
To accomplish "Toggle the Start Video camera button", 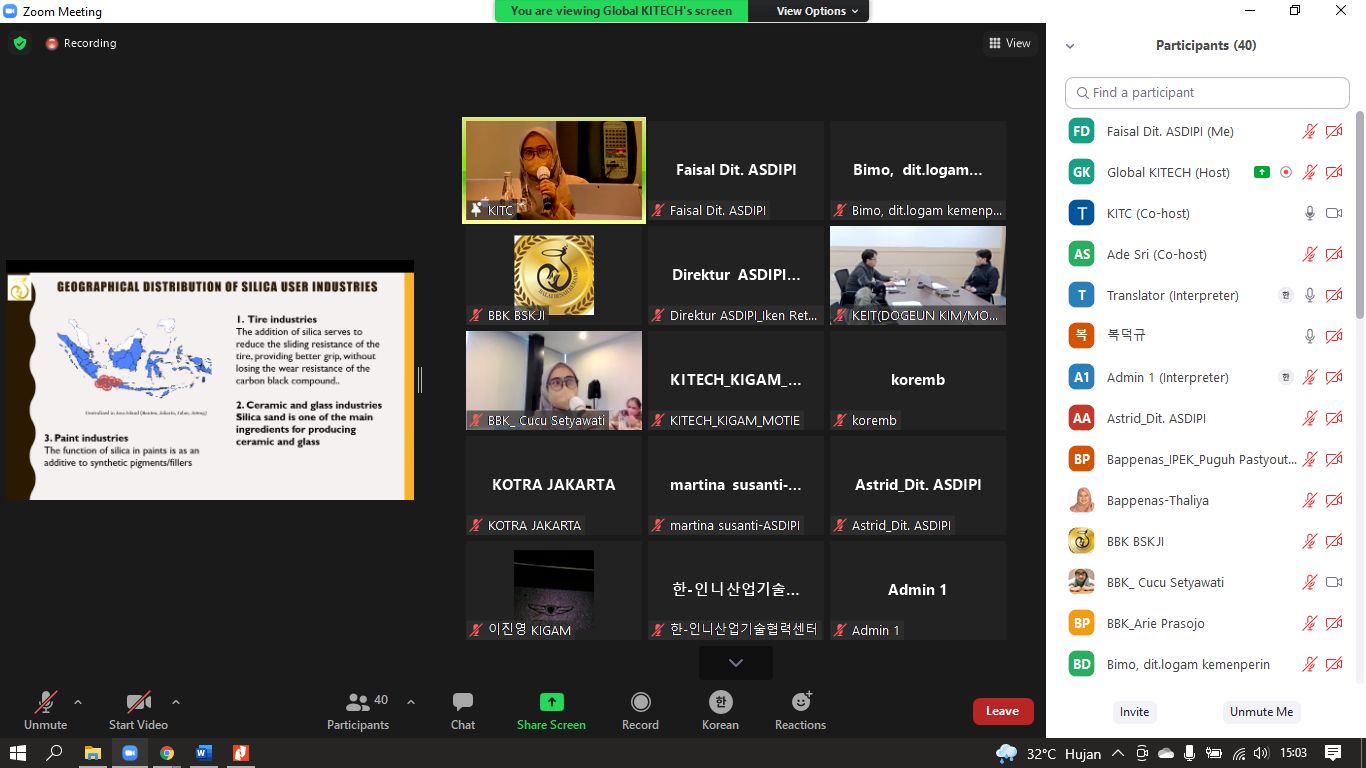I will pyautogui.click(x=138, y=711).
